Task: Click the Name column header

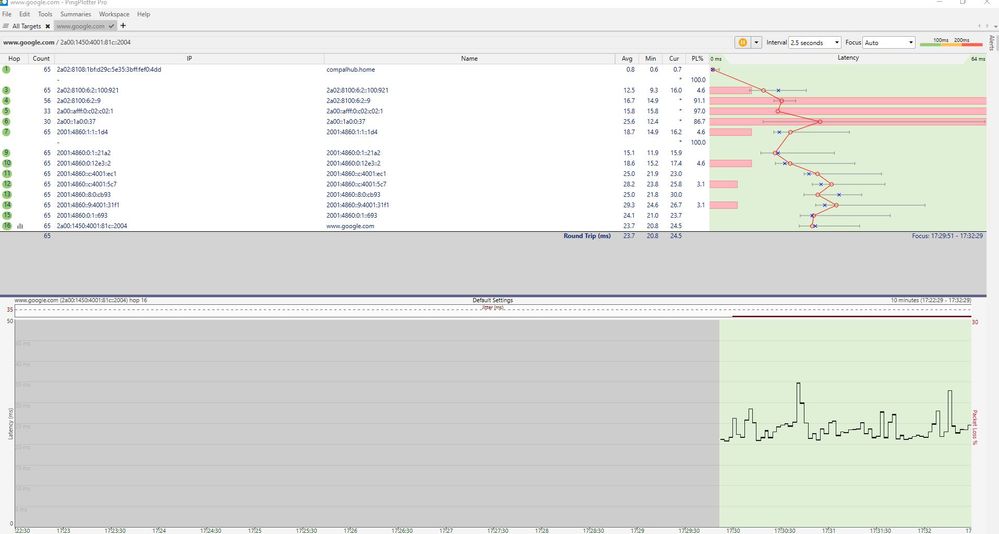Action: pos(469,59)
